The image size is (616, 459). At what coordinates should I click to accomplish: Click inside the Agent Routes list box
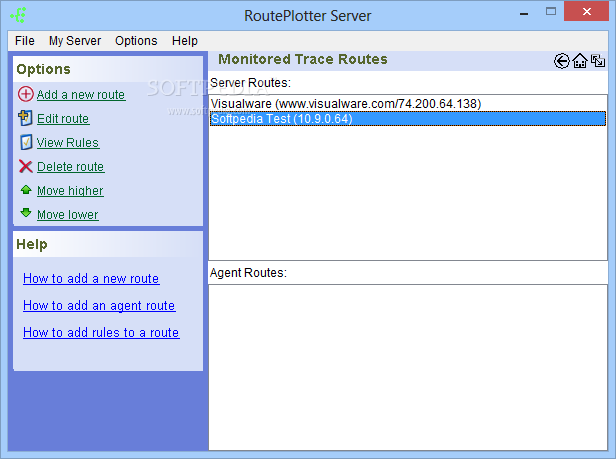[408, 367]
